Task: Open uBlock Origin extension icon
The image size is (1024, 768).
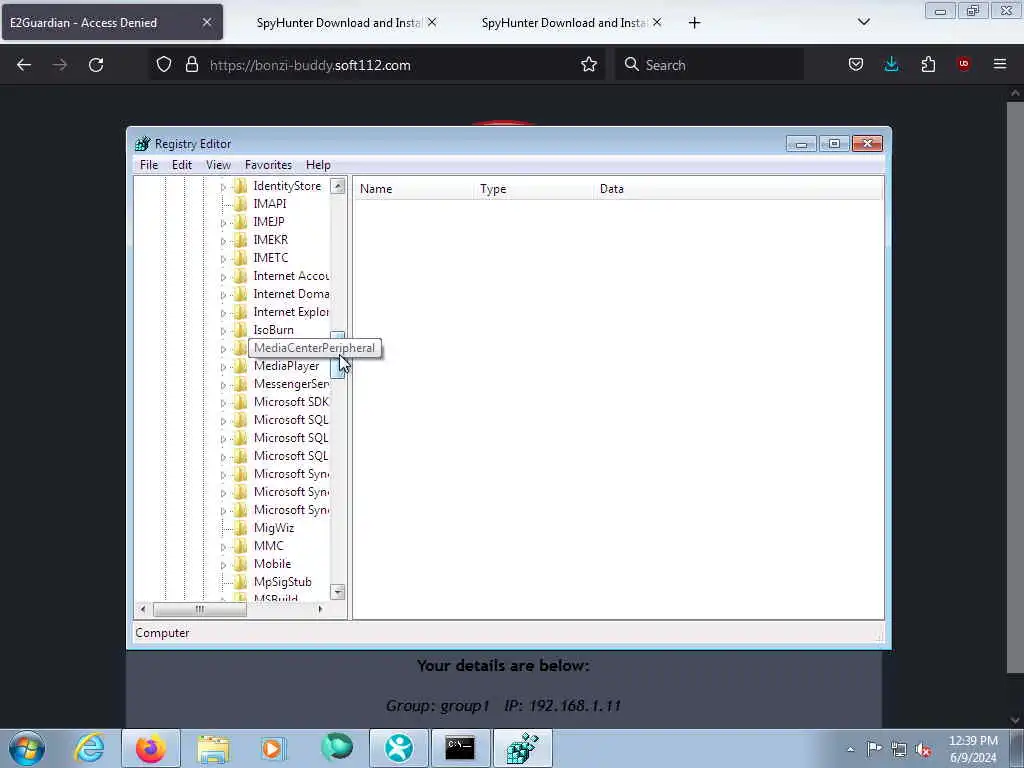Action: (x=963, y=64)
